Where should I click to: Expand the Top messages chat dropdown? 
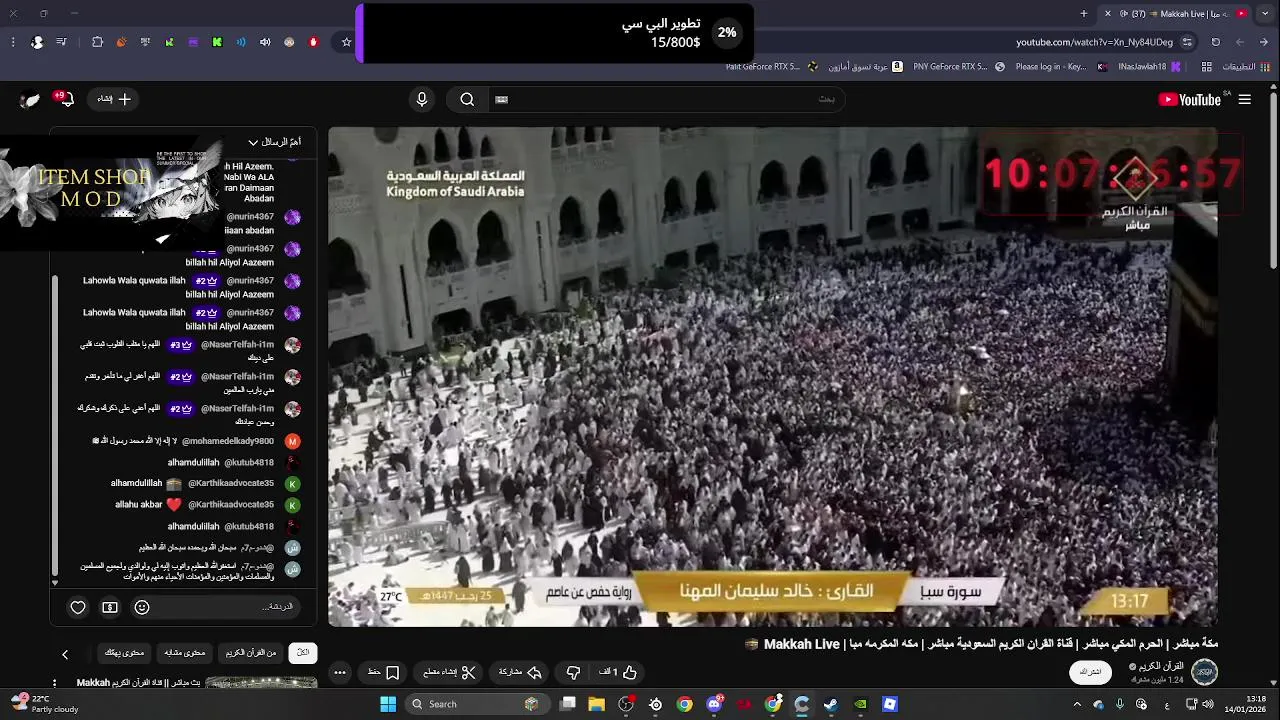coord(274,142)
